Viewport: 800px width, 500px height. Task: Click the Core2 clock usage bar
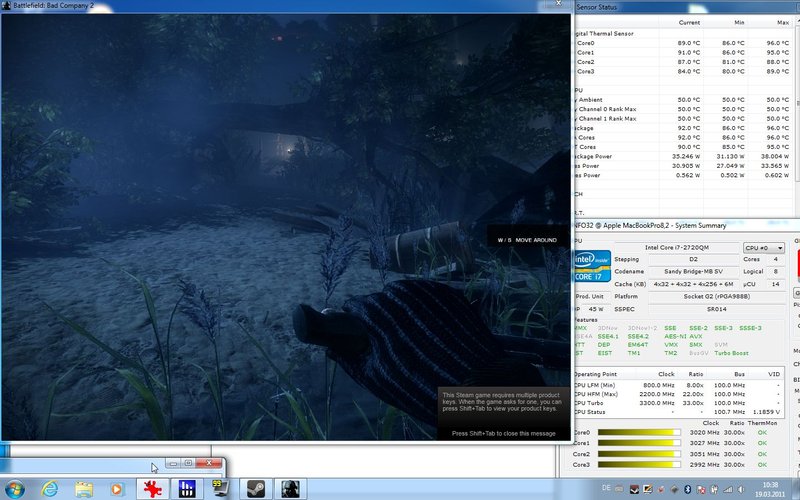(639, 454)
